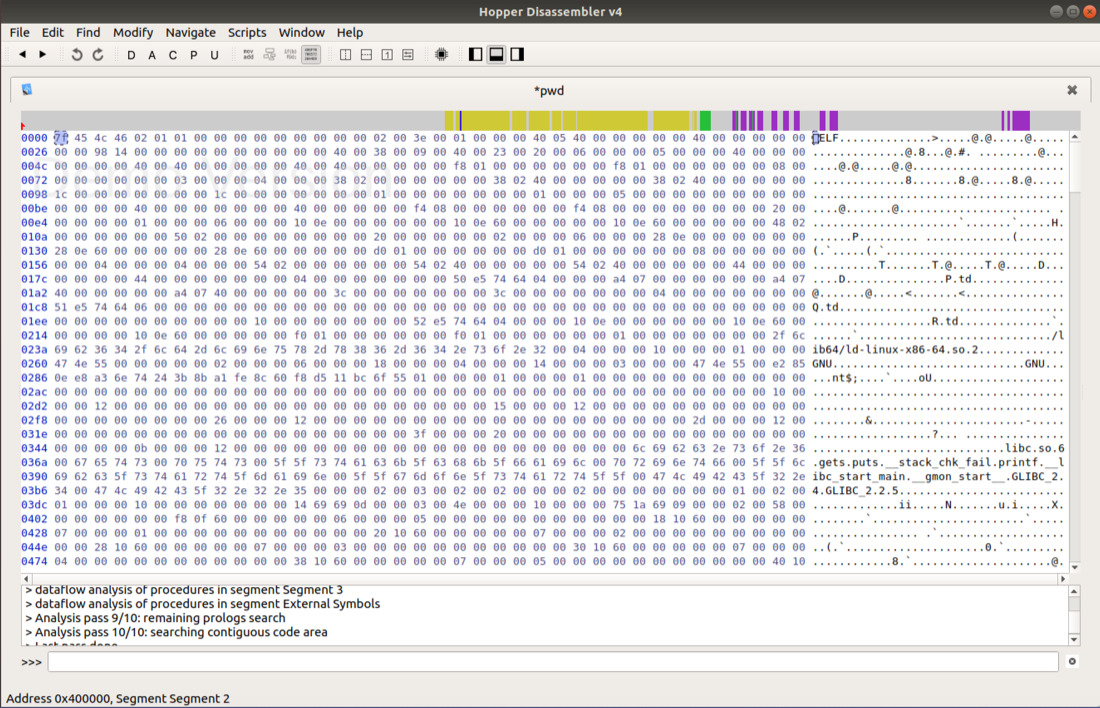Image resolution: width=1100 pixels, height=708 pixels.
Task: Mark as data with D button
Action: [x=131, y=55]
